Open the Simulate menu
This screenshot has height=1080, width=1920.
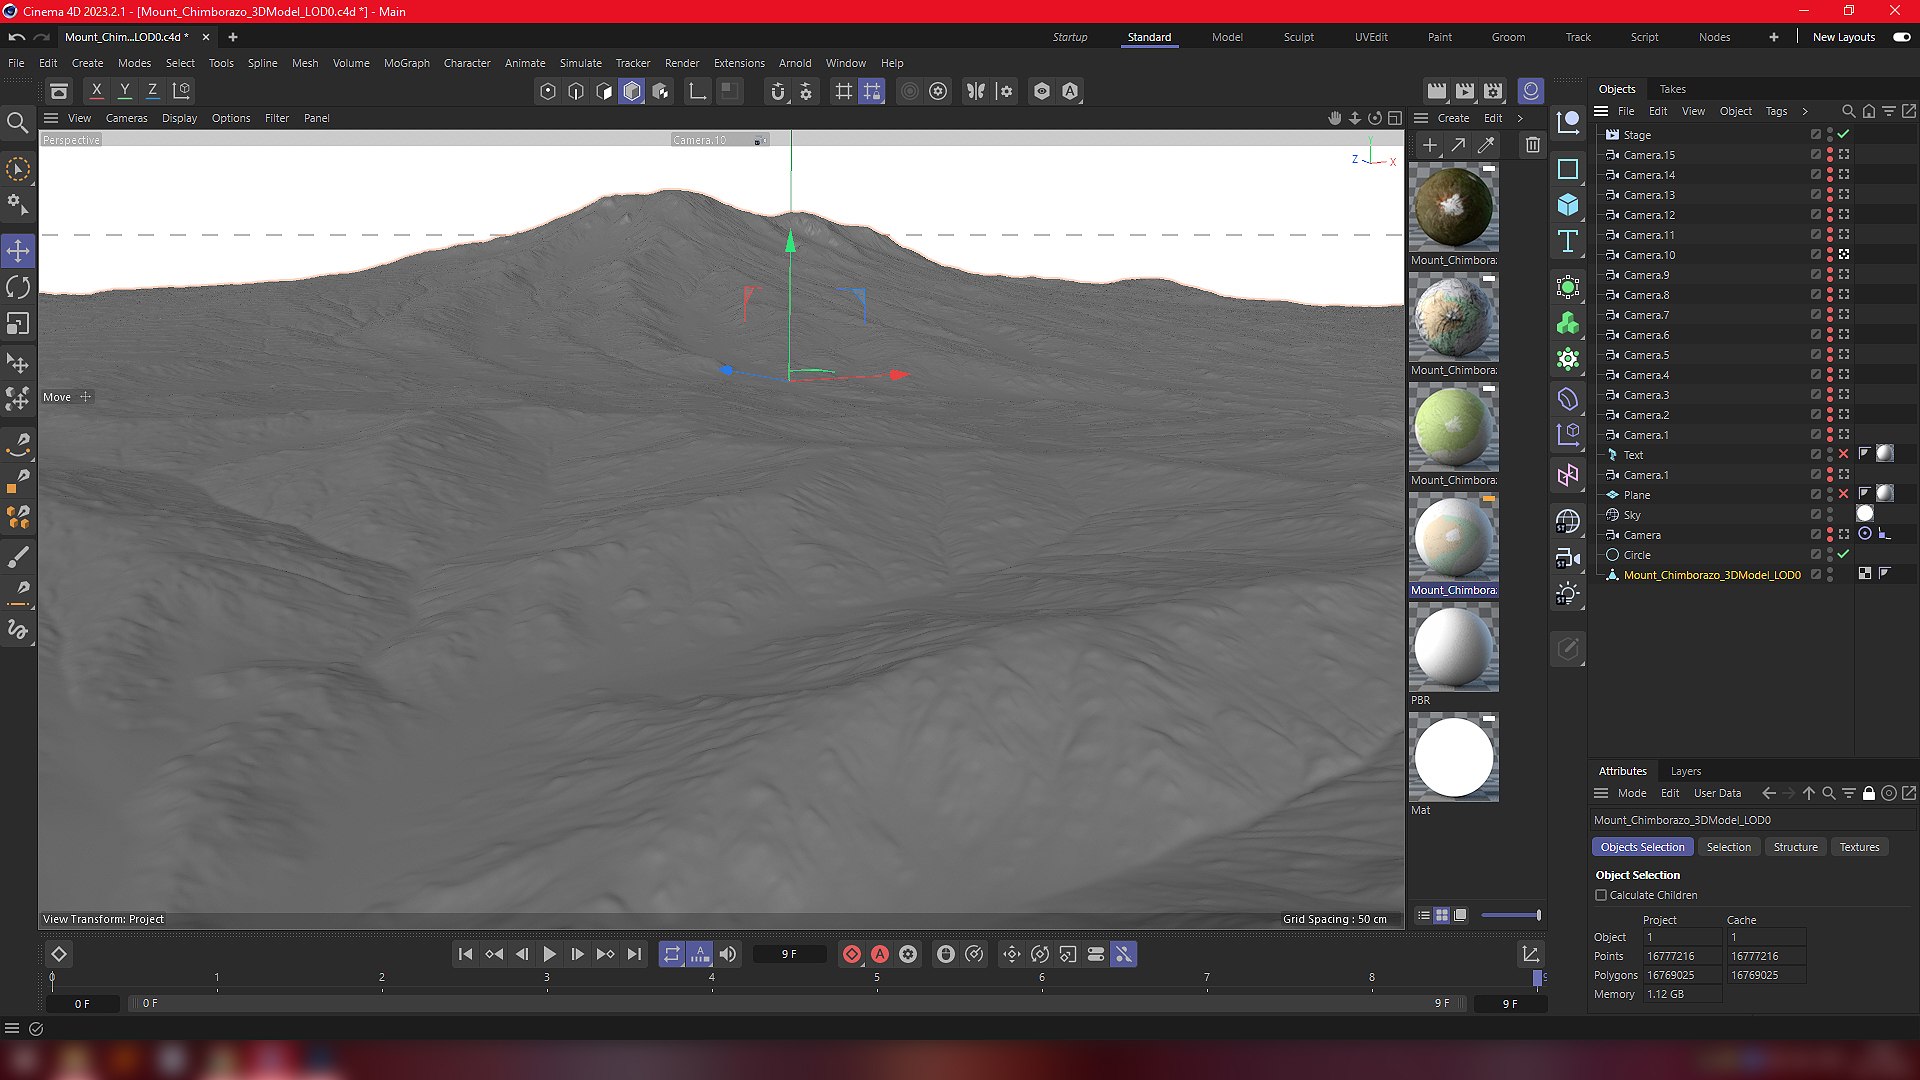581,63
